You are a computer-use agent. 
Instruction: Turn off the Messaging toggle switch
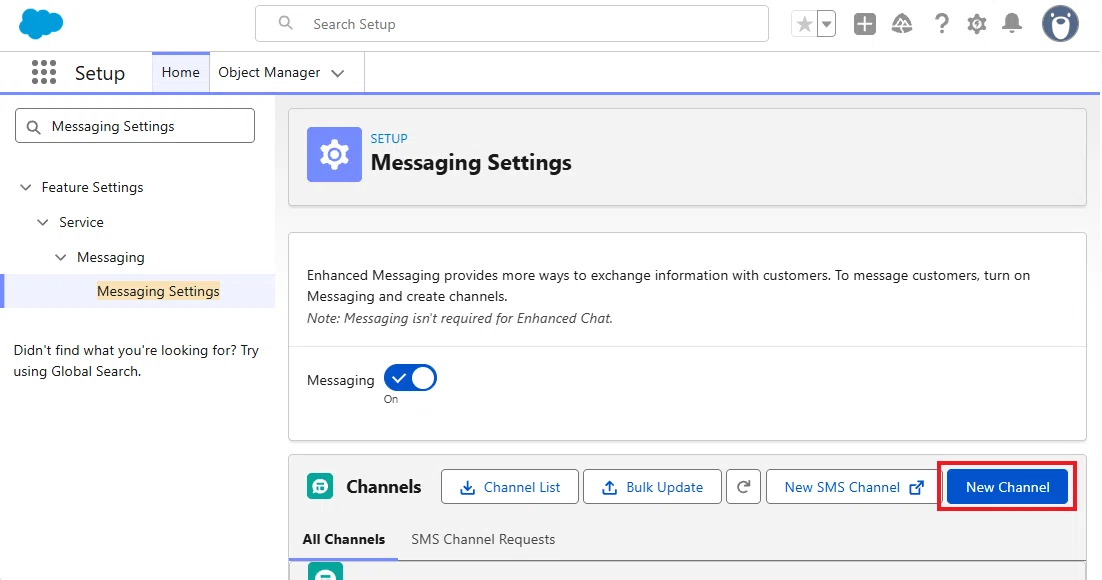410,378
